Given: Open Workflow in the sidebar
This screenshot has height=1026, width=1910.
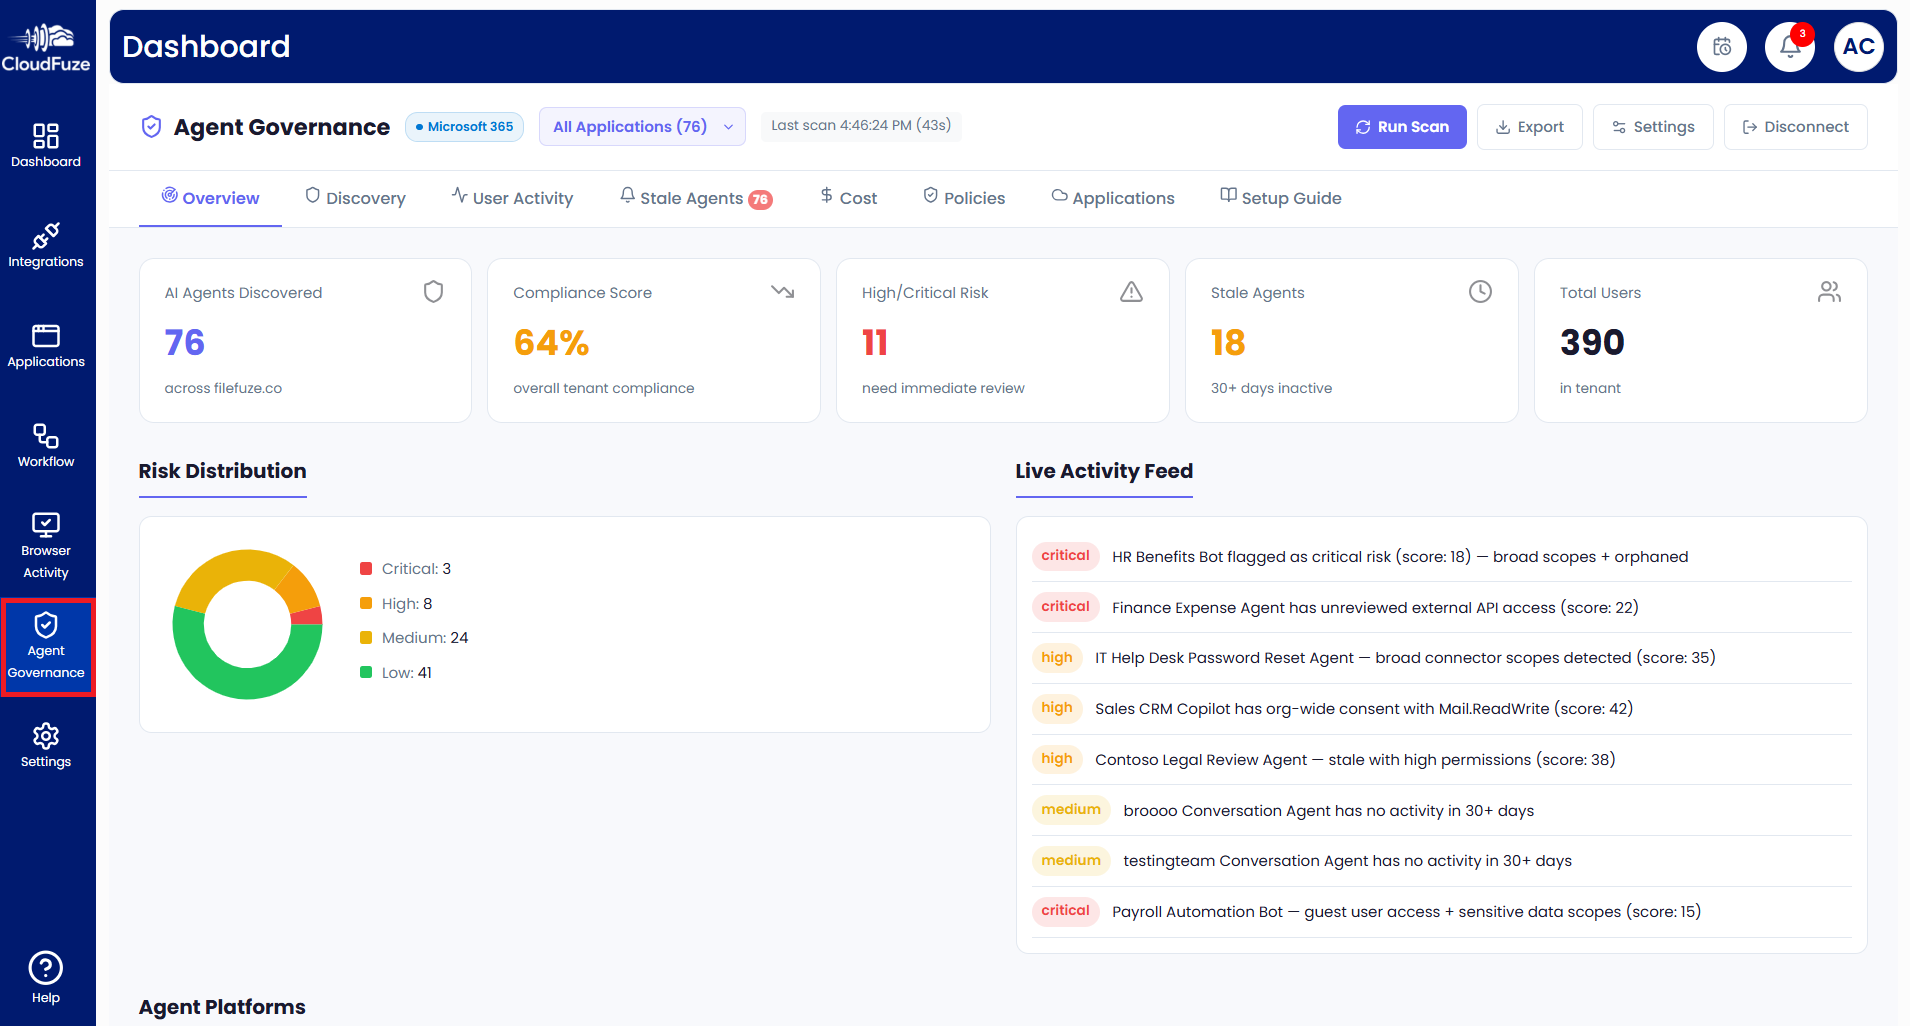Looking at the screenshot, I should tap(46, 446).
